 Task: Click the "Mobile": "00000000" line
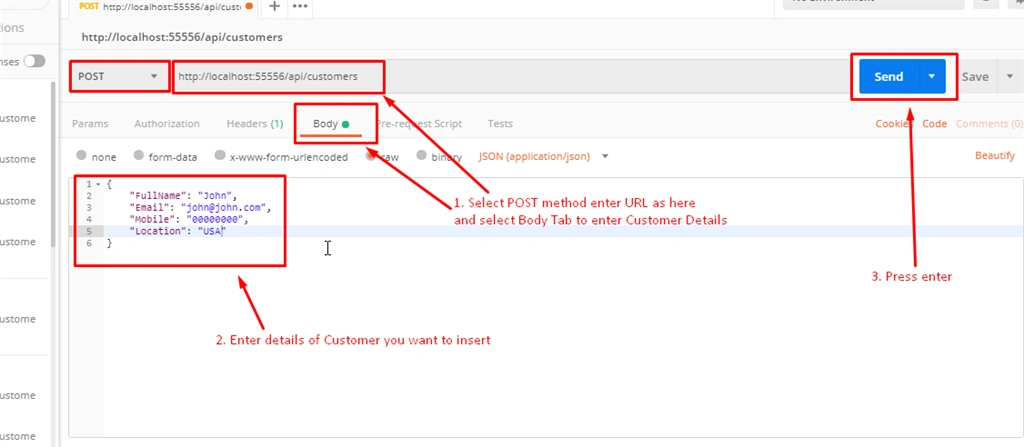189,219
